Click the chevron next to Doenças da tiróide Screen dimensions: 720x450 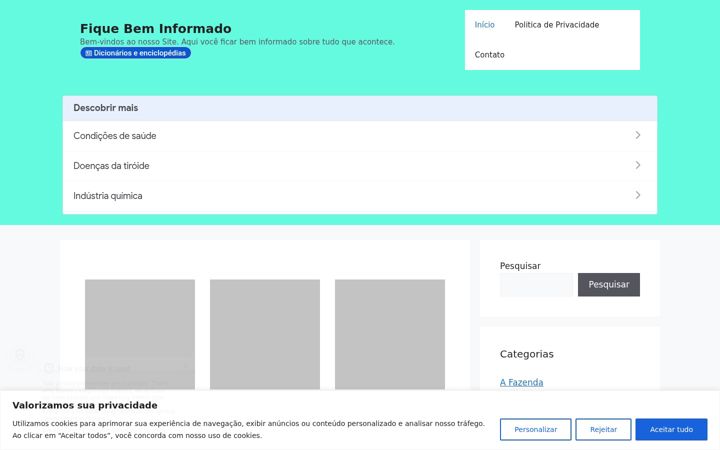pos(638,165)
